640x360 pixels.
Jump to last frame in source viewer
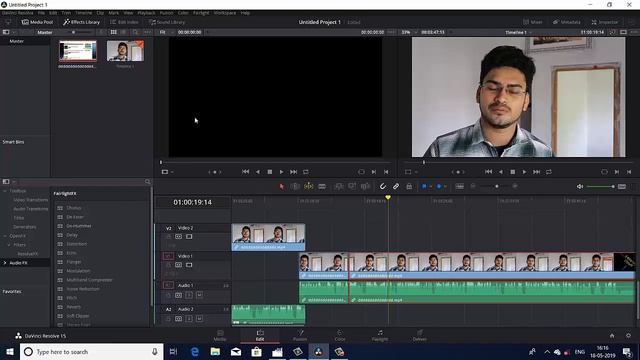click(293, 172)
